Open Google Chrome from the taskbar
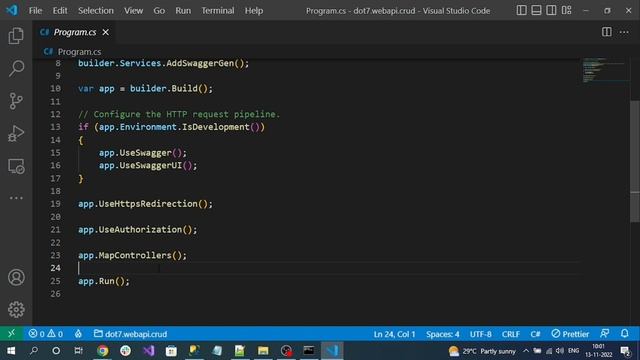This screenshot has width=640, height=360. tap(102, 351)
